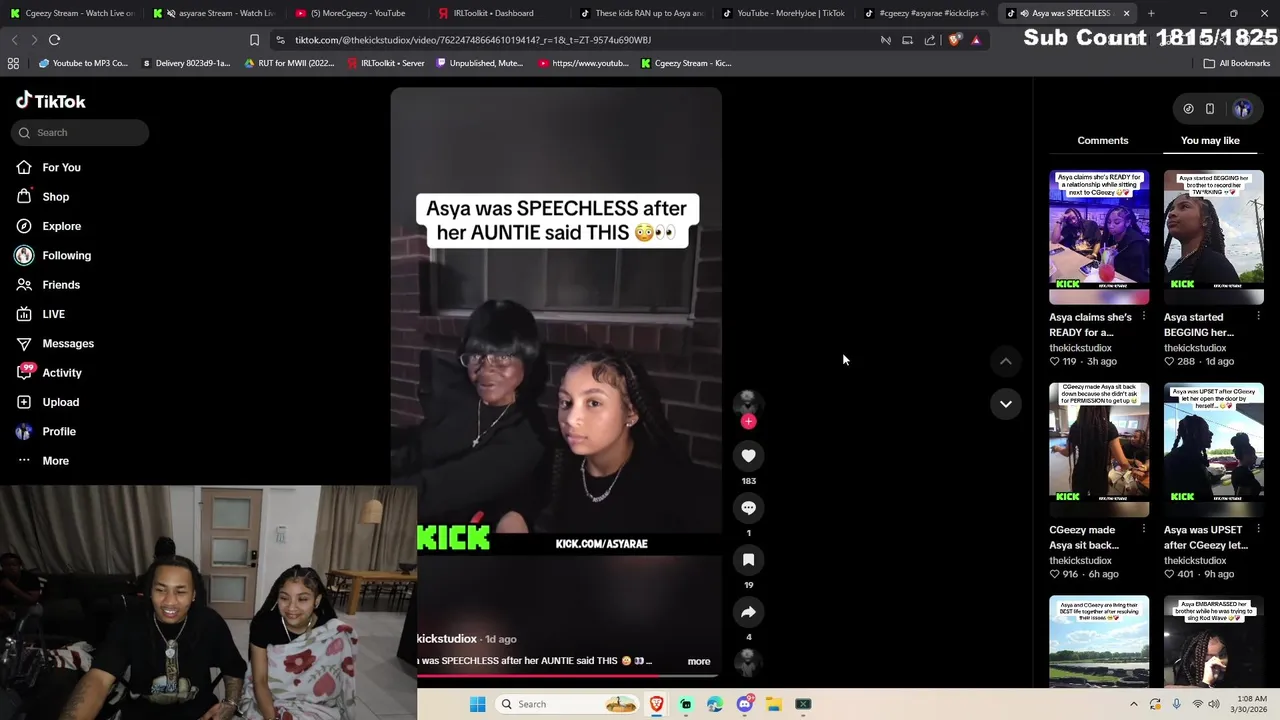1280x720 pixels.
Task: Open the Following feed
Action: tap(66, 255)
